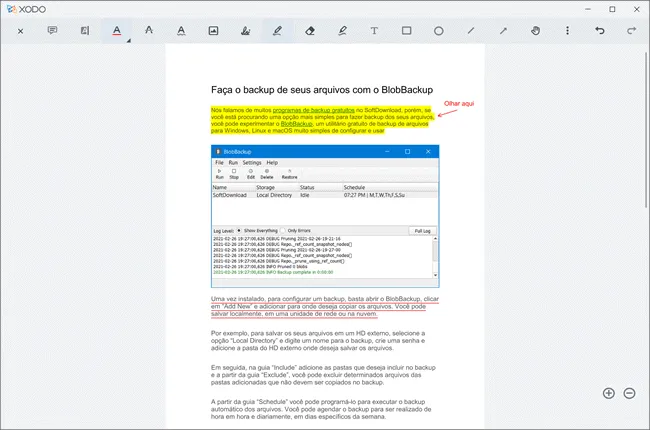The image size is (650, 430).
Task: Select the signature tool
Action: (x=245, y=31)
